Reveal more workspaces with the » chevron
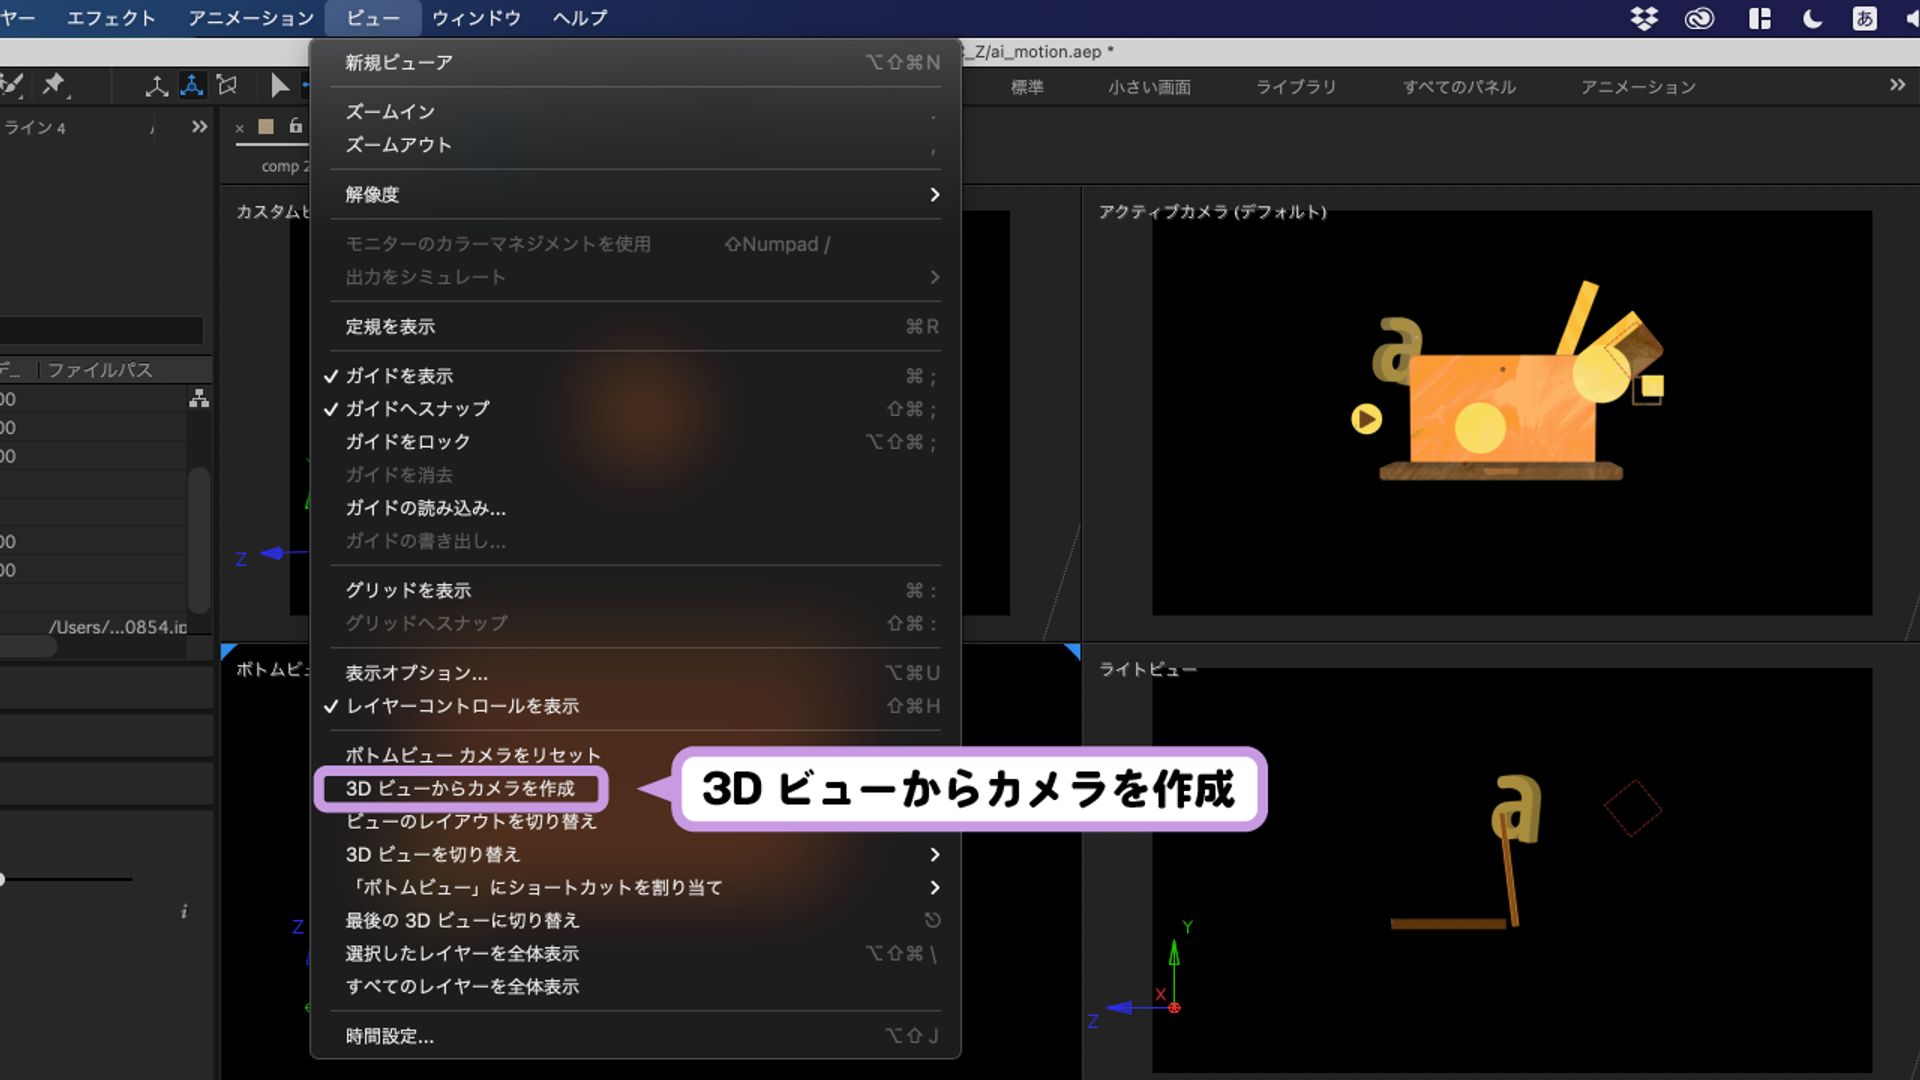Screen dimensions: 1920x1080 point(1896,86)
